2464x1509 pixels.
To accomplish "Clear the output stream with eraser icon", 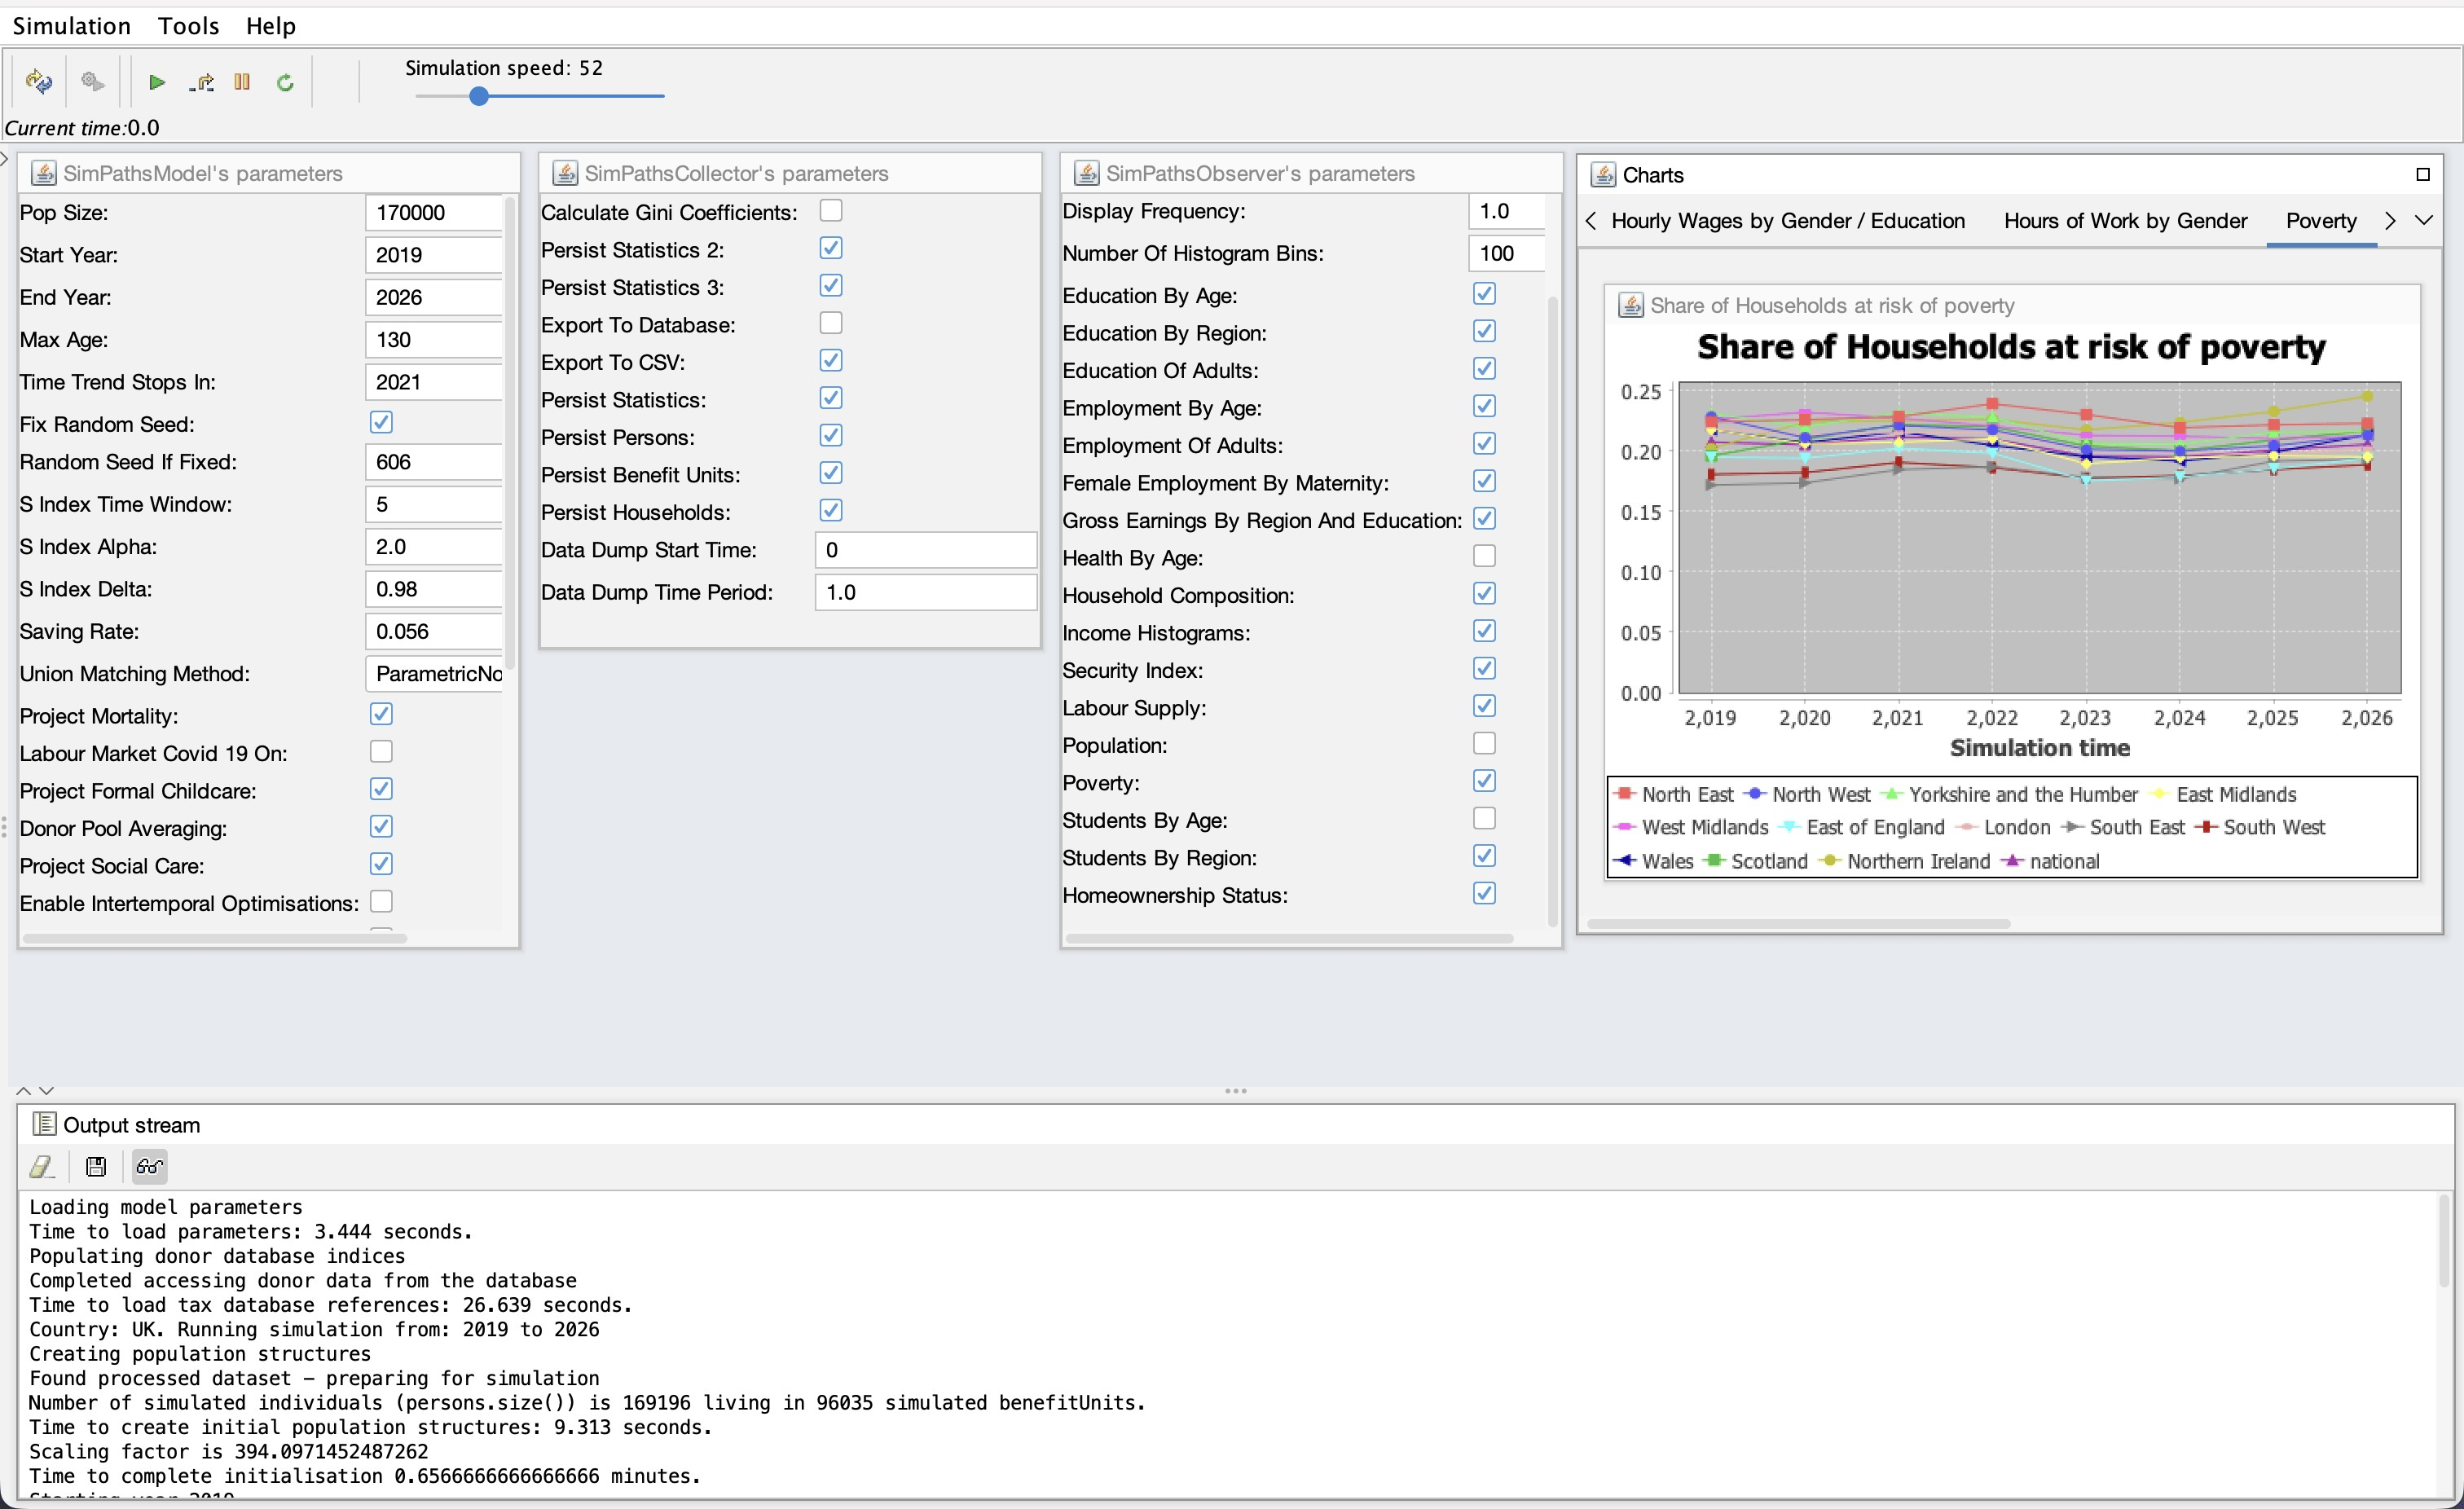I will [x=42, y=1166].
